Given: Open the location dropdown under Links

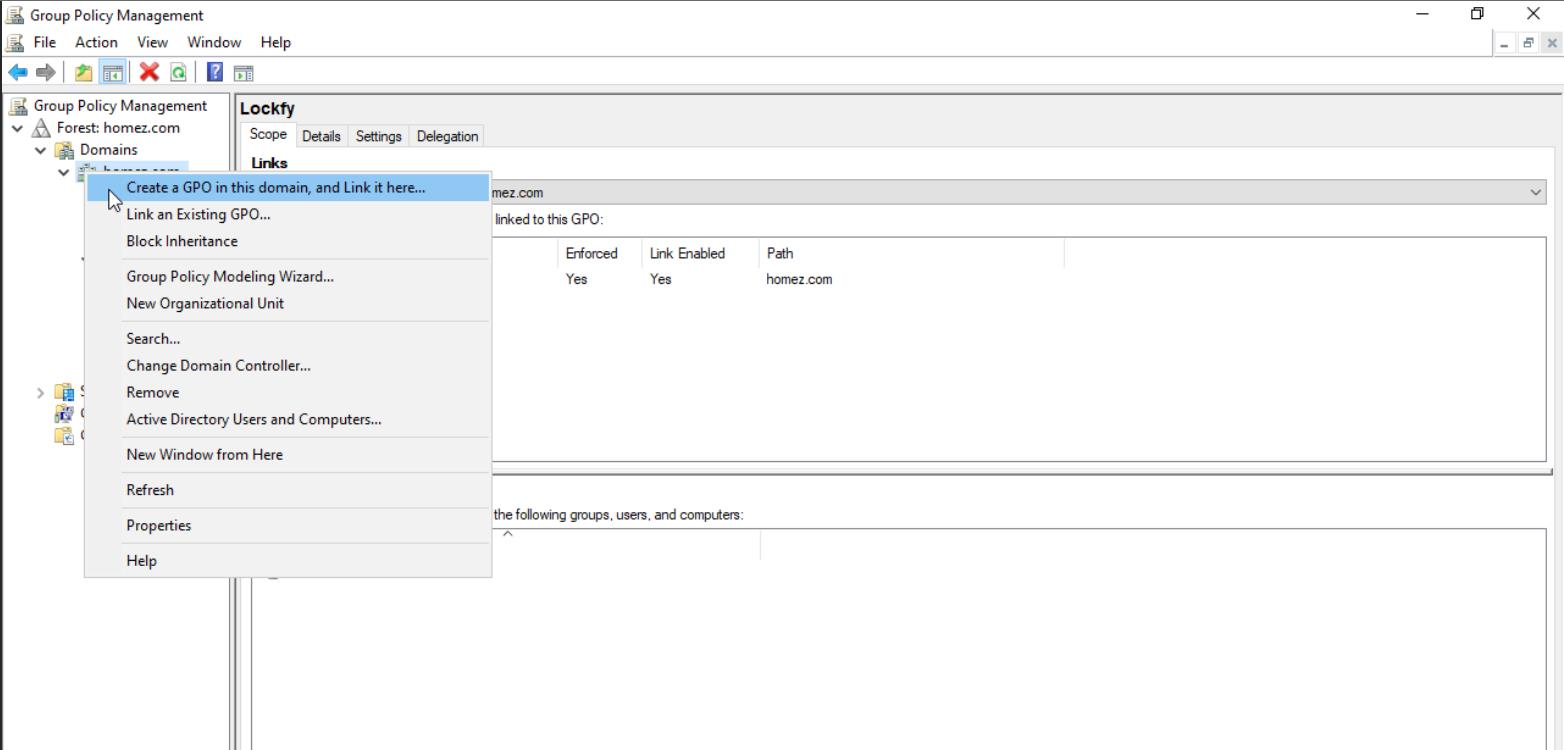Looking at the screenshot, I should click(1536, 192).
